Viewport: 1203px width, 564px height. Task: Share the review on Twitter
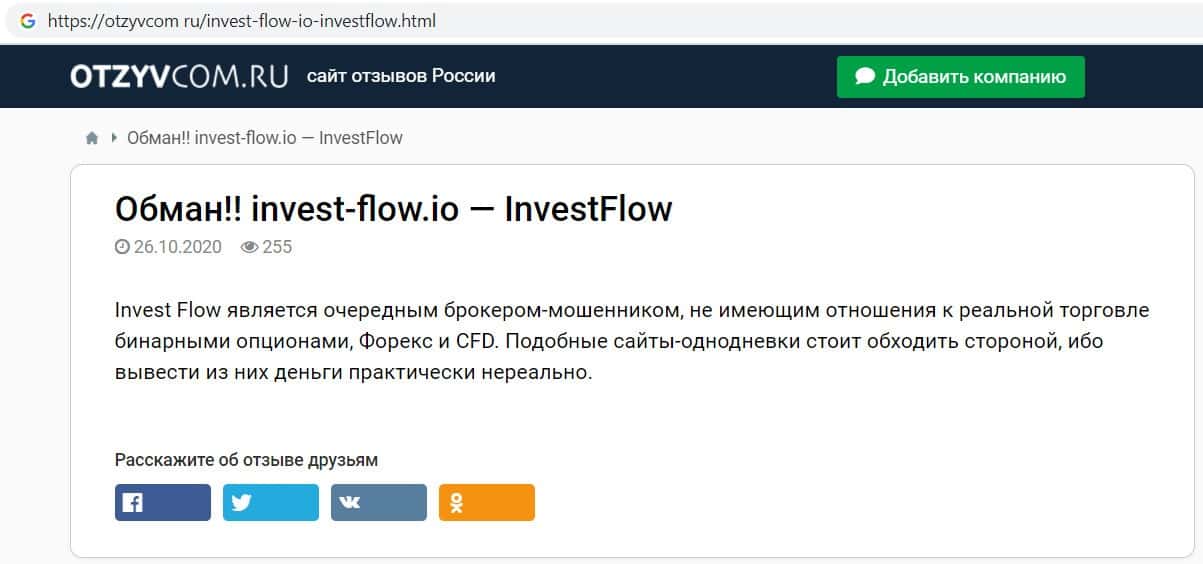click(x=271, y=503)
